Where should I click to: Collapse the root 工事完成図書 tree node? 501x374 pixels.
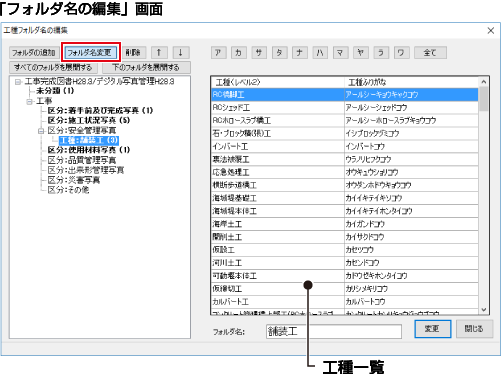tap(18, 82)
